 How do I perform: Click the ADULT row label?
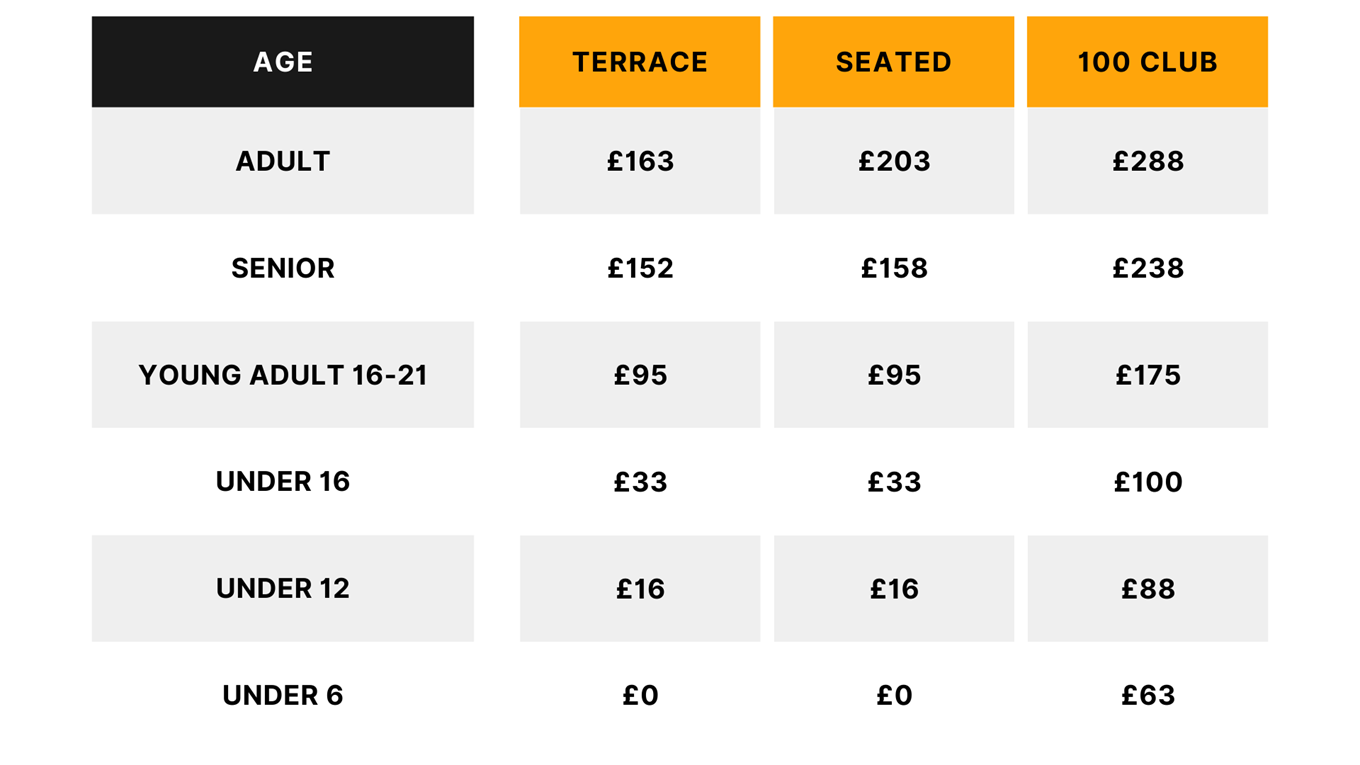click(283, 161)
